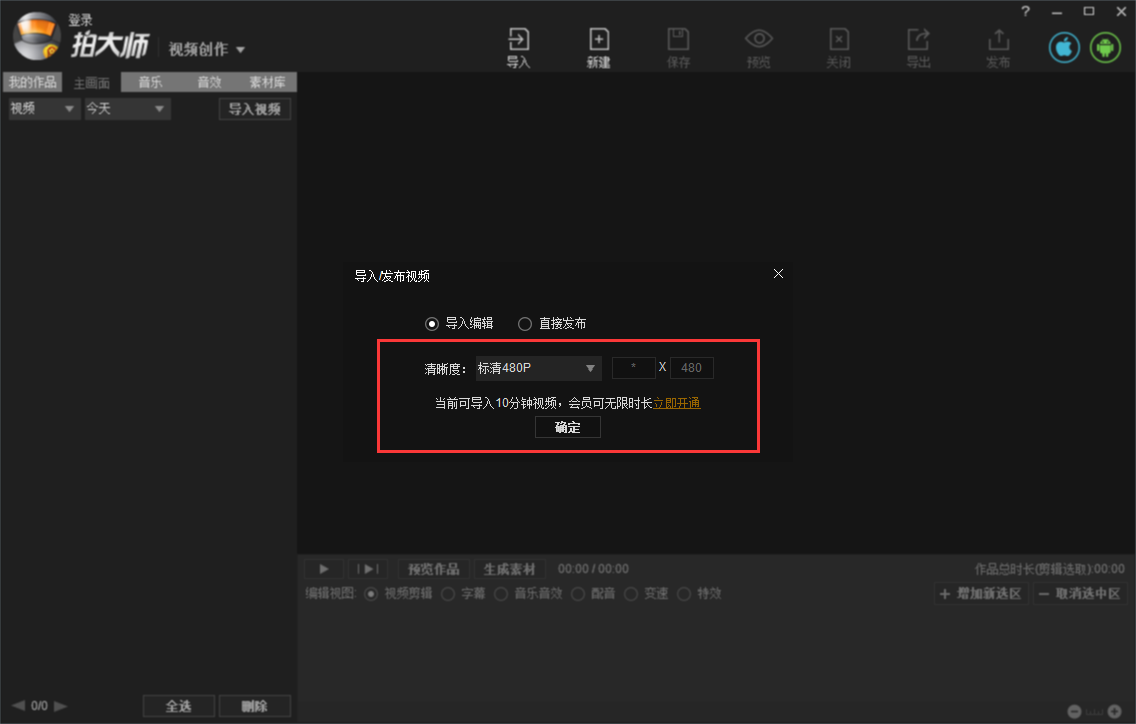Click the 导入 (Import) toolbar icon
Screen dimensions: 1136x724
tap(519, 46)
